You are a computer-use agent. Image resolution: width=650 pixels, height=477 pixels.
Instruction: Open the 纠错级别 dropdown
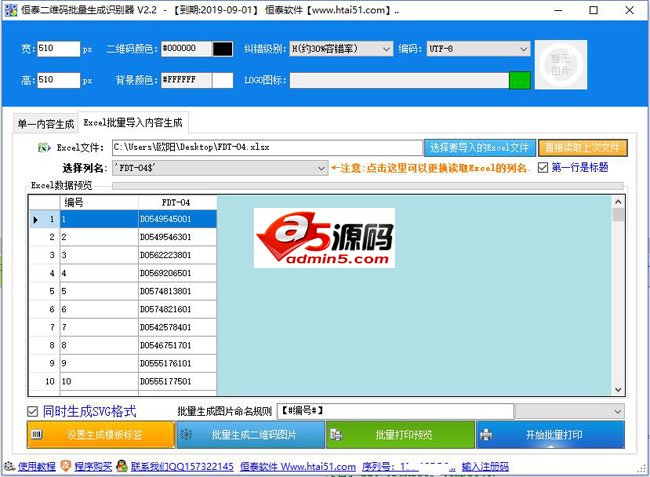386,49
